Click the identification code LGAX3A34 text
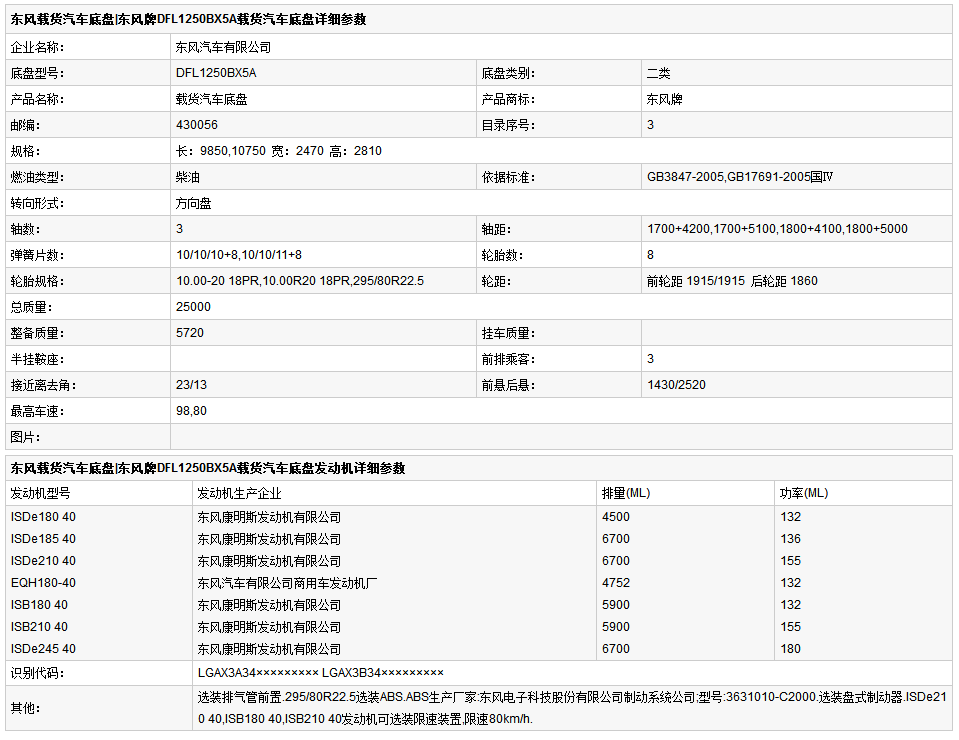Image resolution: width=959 pixels, height=740 pixels. (258, 673)
